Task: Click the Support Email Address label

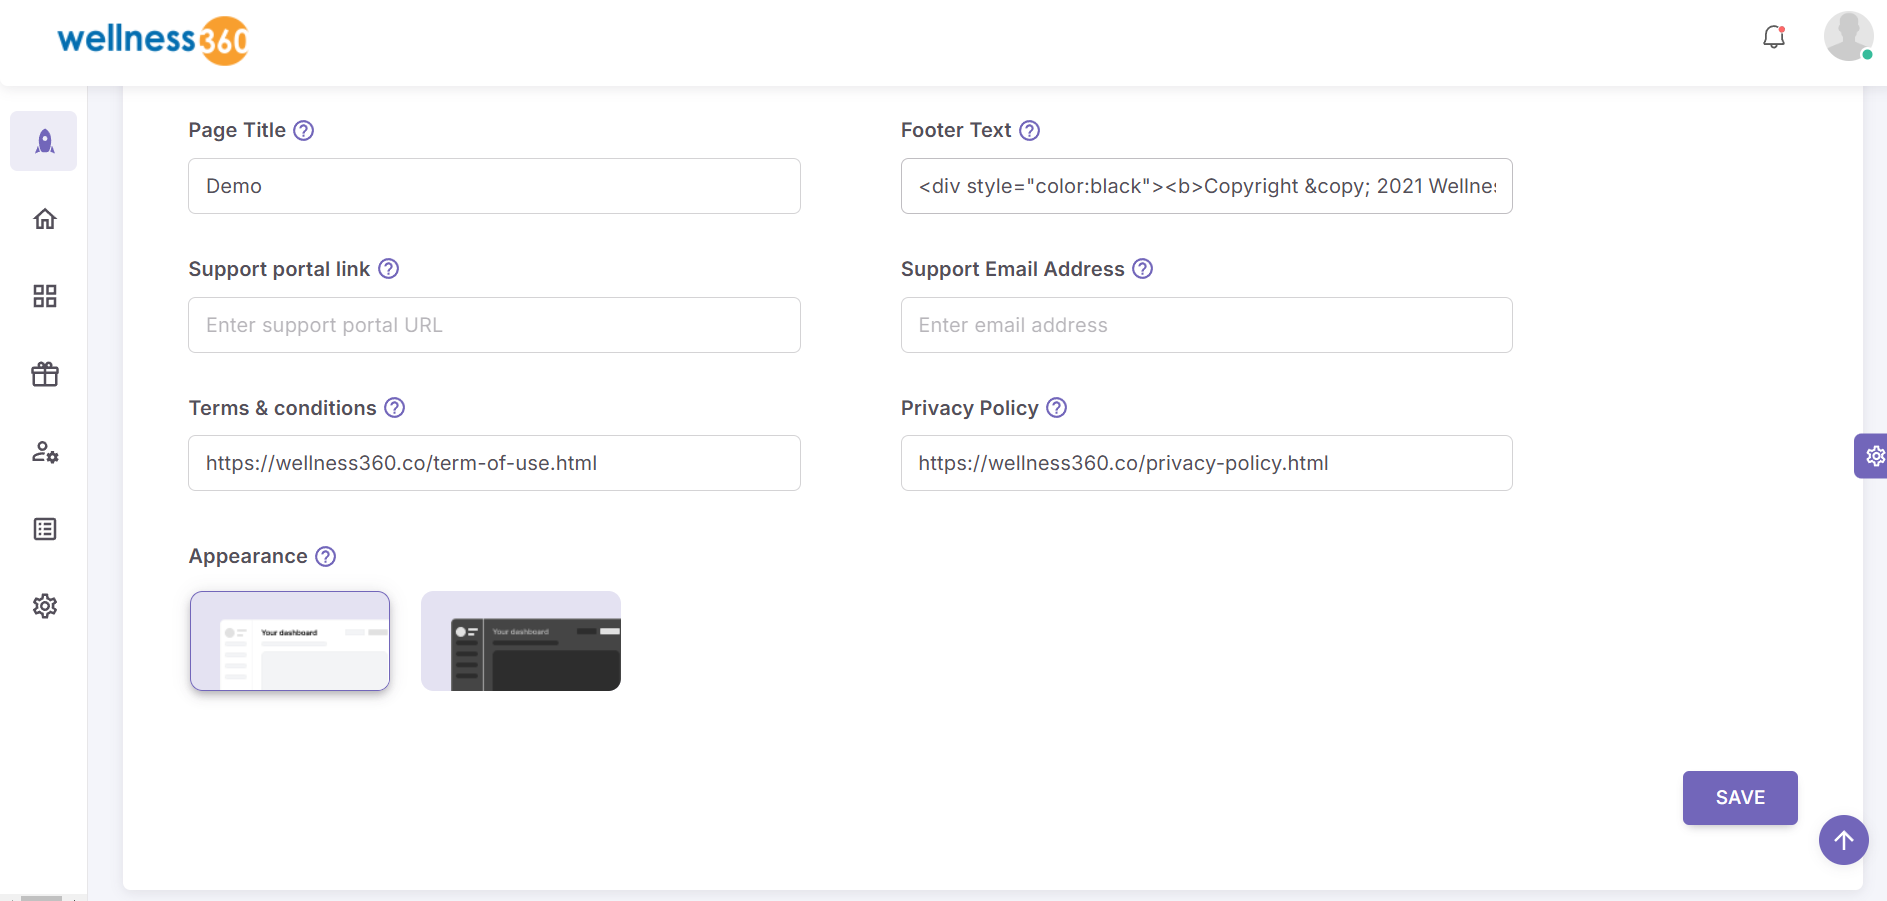Action: point(1012,269)
